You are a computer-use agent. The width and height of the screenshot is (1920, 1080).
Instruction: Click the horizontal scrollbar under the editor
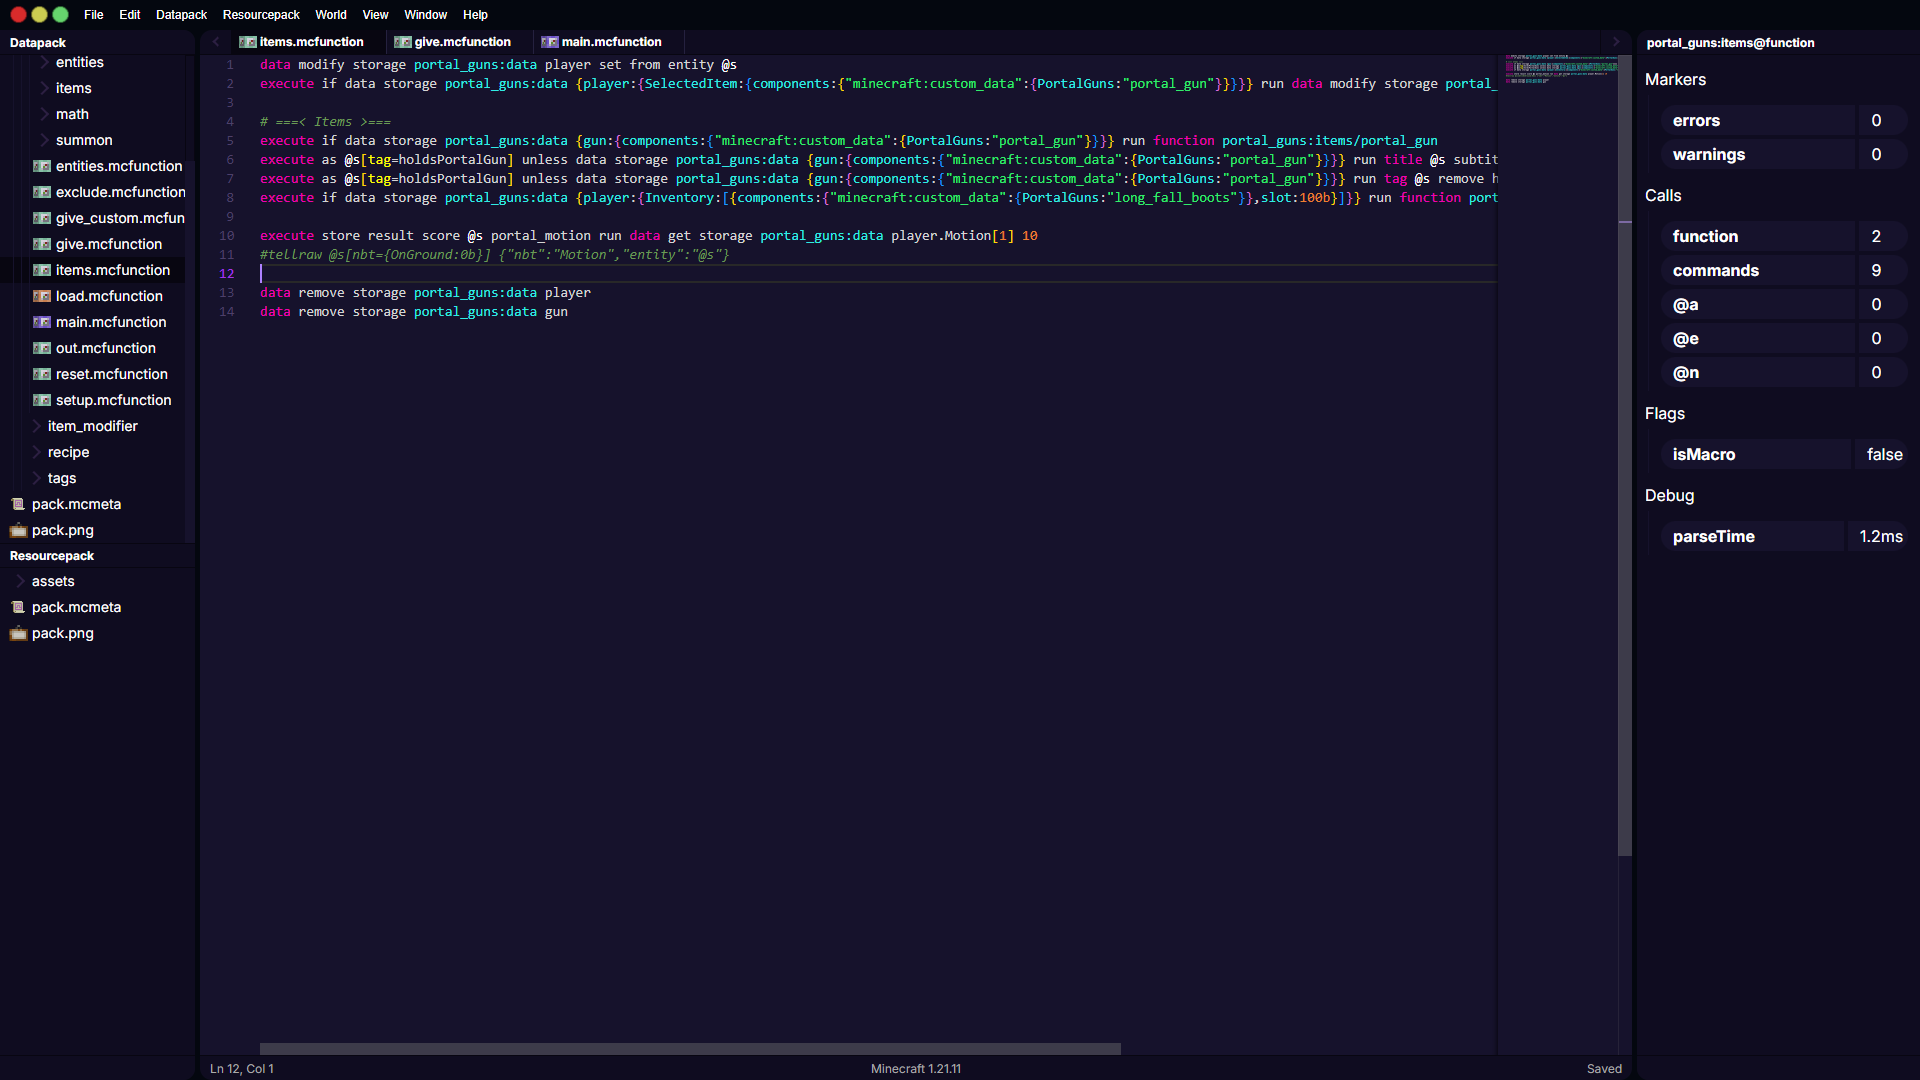[x=690, y=1049]
